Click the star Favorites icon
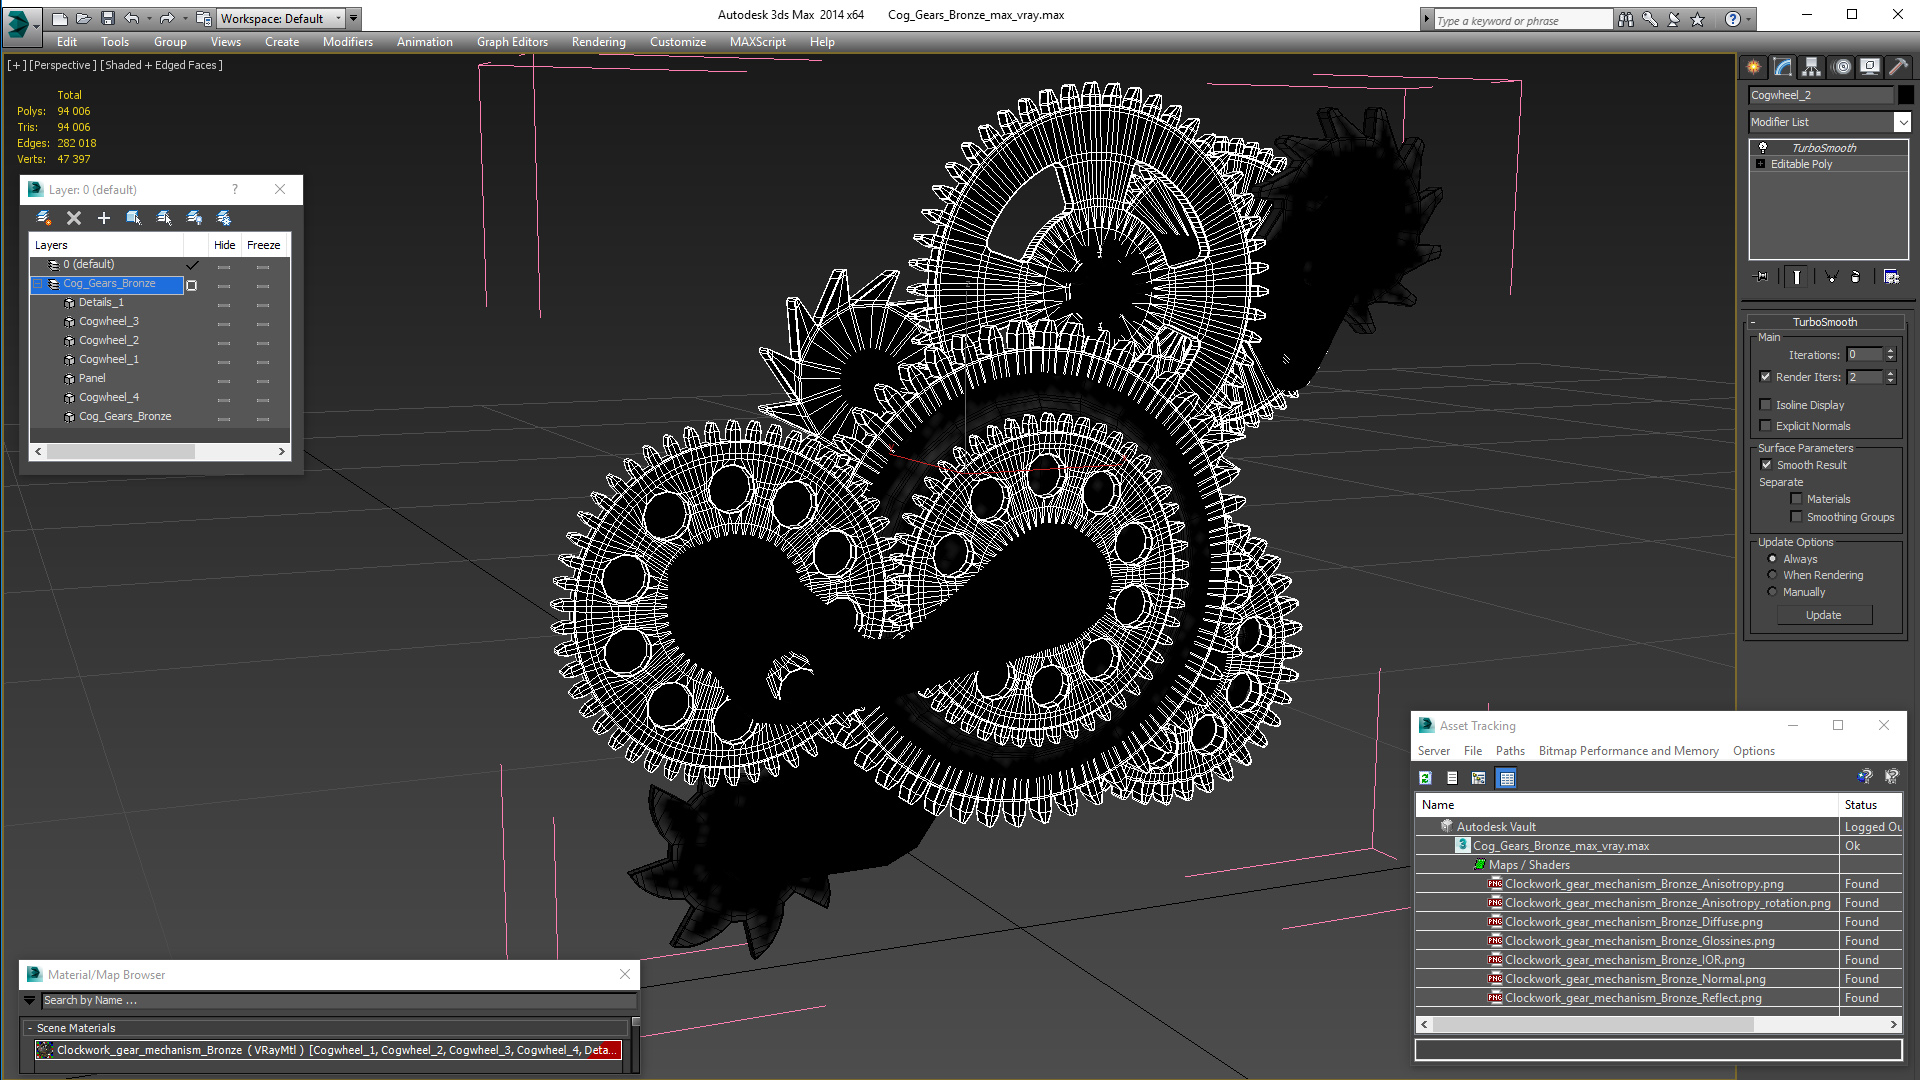Viewport: 1920px width, 1080px height. pyautogui.click(x=1698, y=19)
